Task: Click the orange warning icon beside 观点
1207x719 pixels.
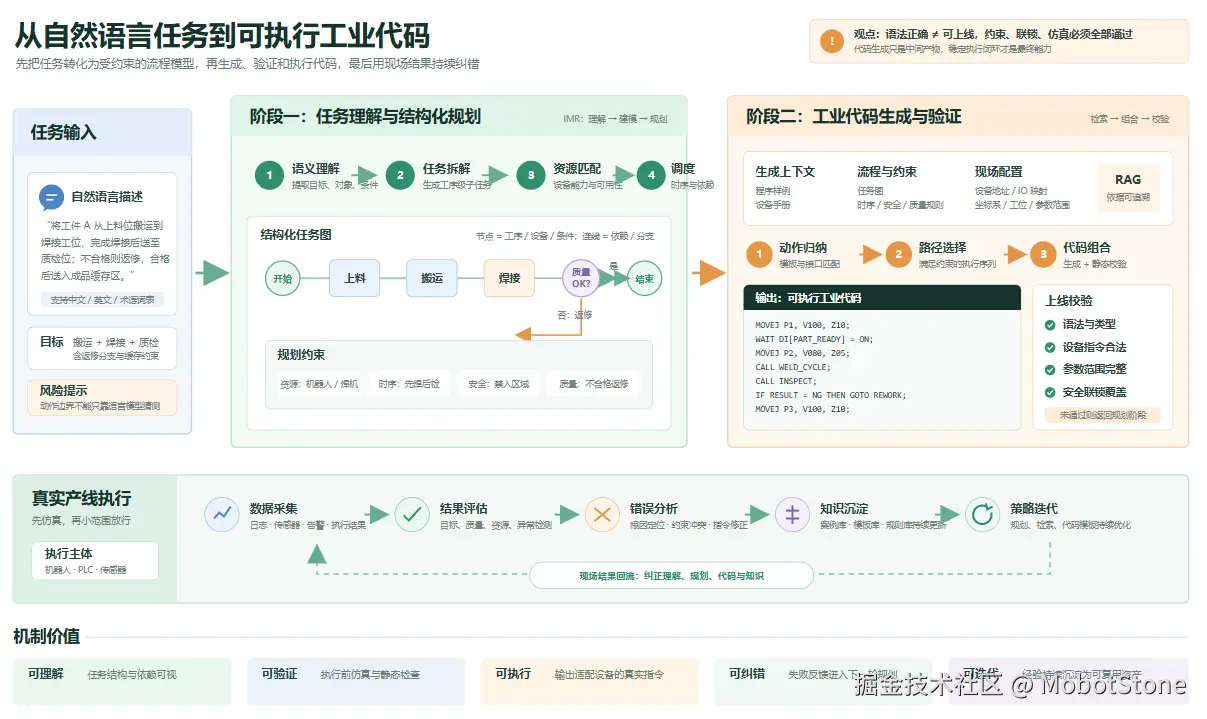Action: pos(831,41)
